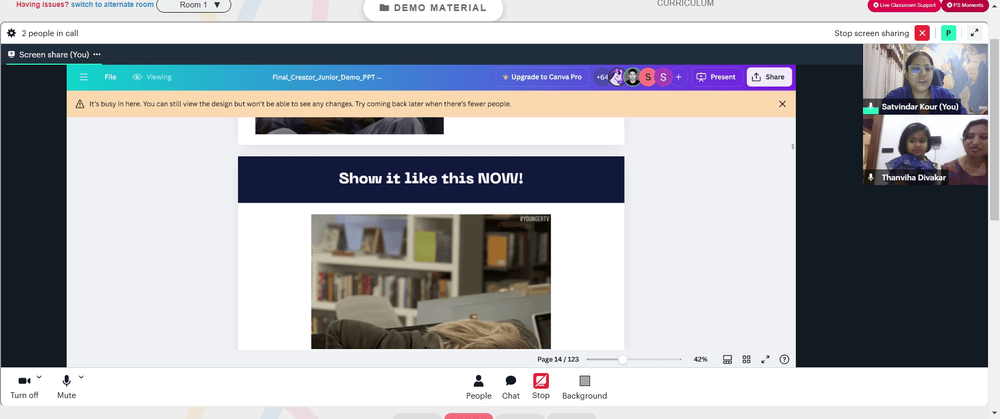The image size is (1000, 419).
Task: Open the Canva Share button
Action: (769, 77)
